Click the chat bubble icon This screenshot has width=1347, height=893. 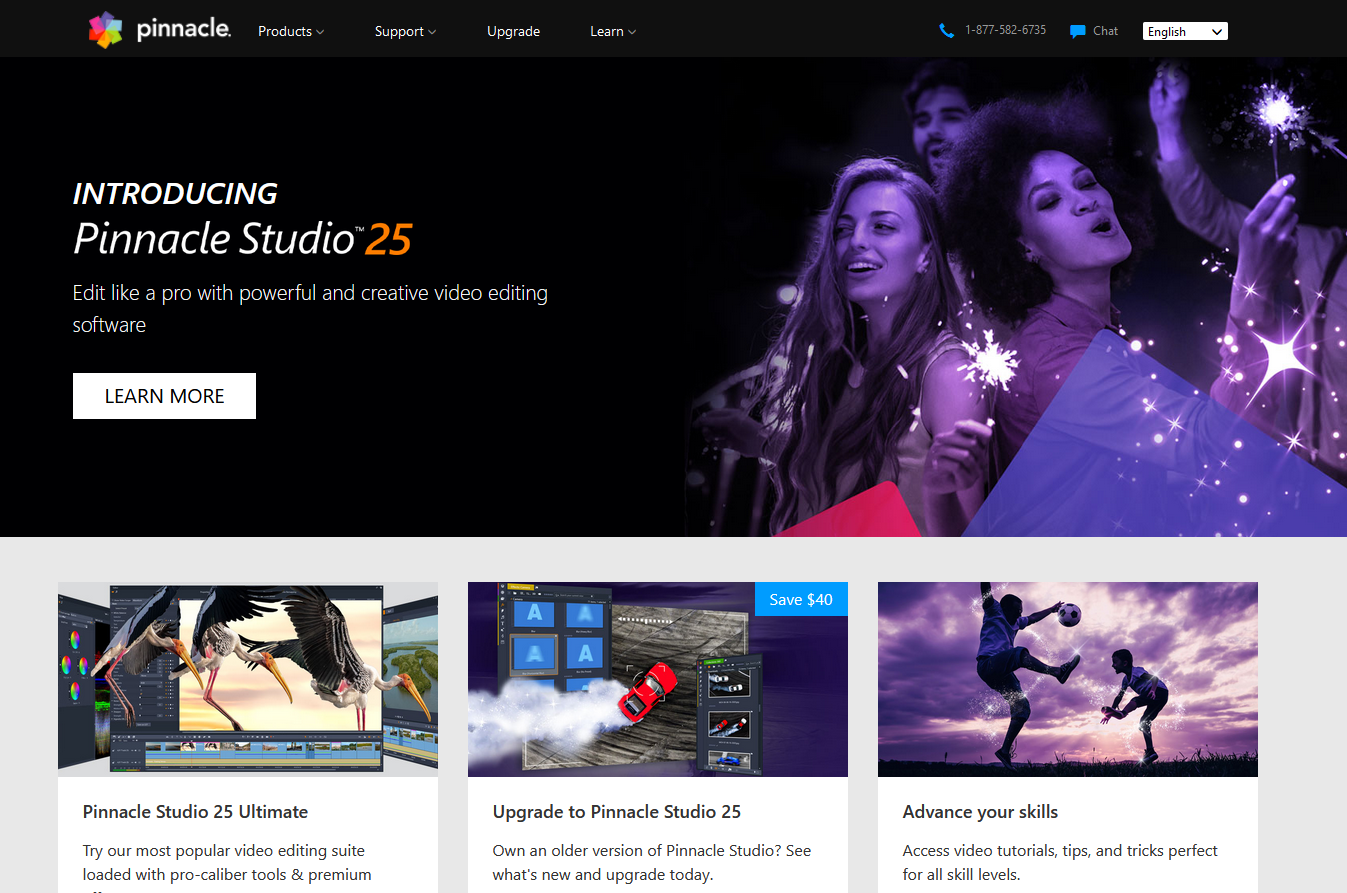pos(1077,31)
